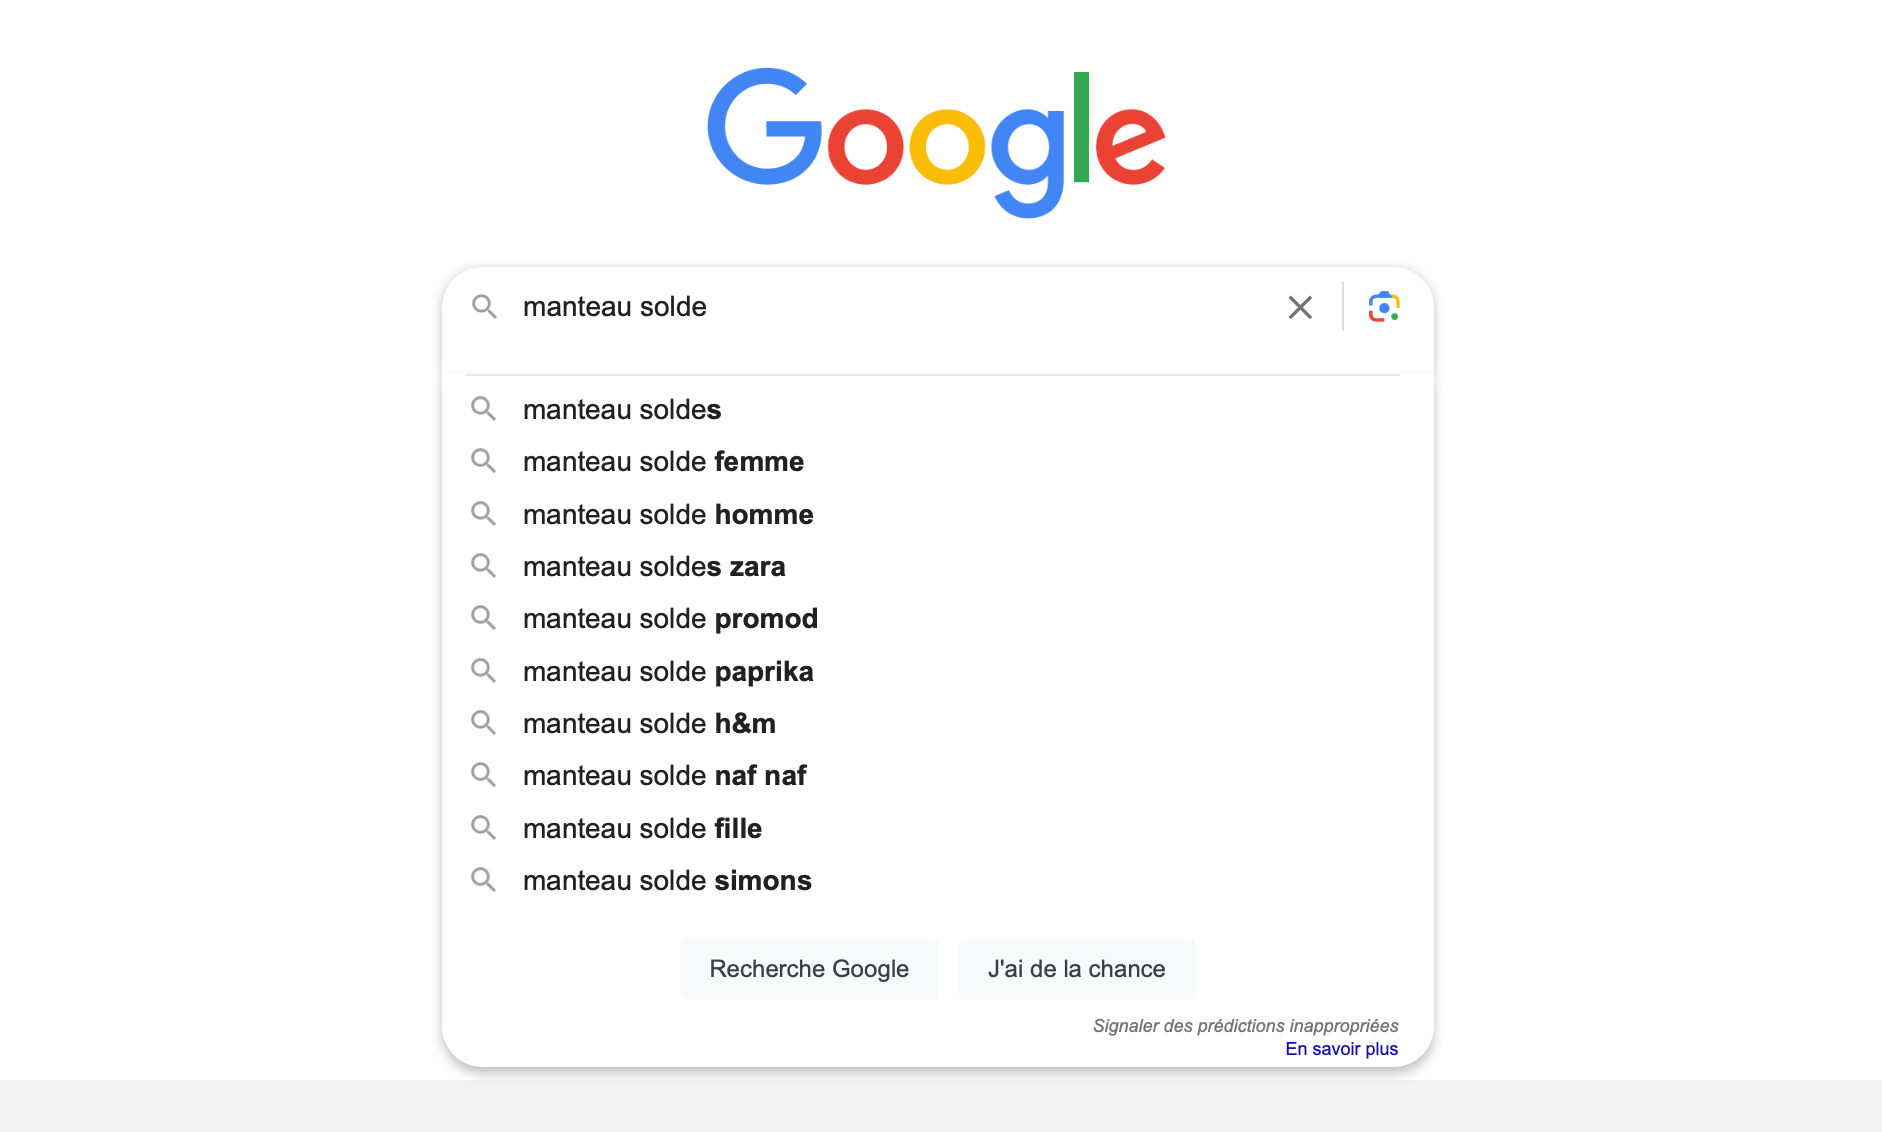Click the magnifier icon beside 'manteau solde femme'
This screenshot has height=1132, width=1882.
(x=484, y=461)
